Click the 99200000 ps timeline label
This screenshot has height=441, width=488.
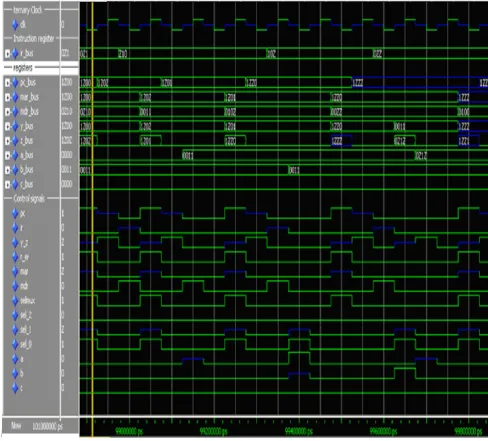point(214,431)
